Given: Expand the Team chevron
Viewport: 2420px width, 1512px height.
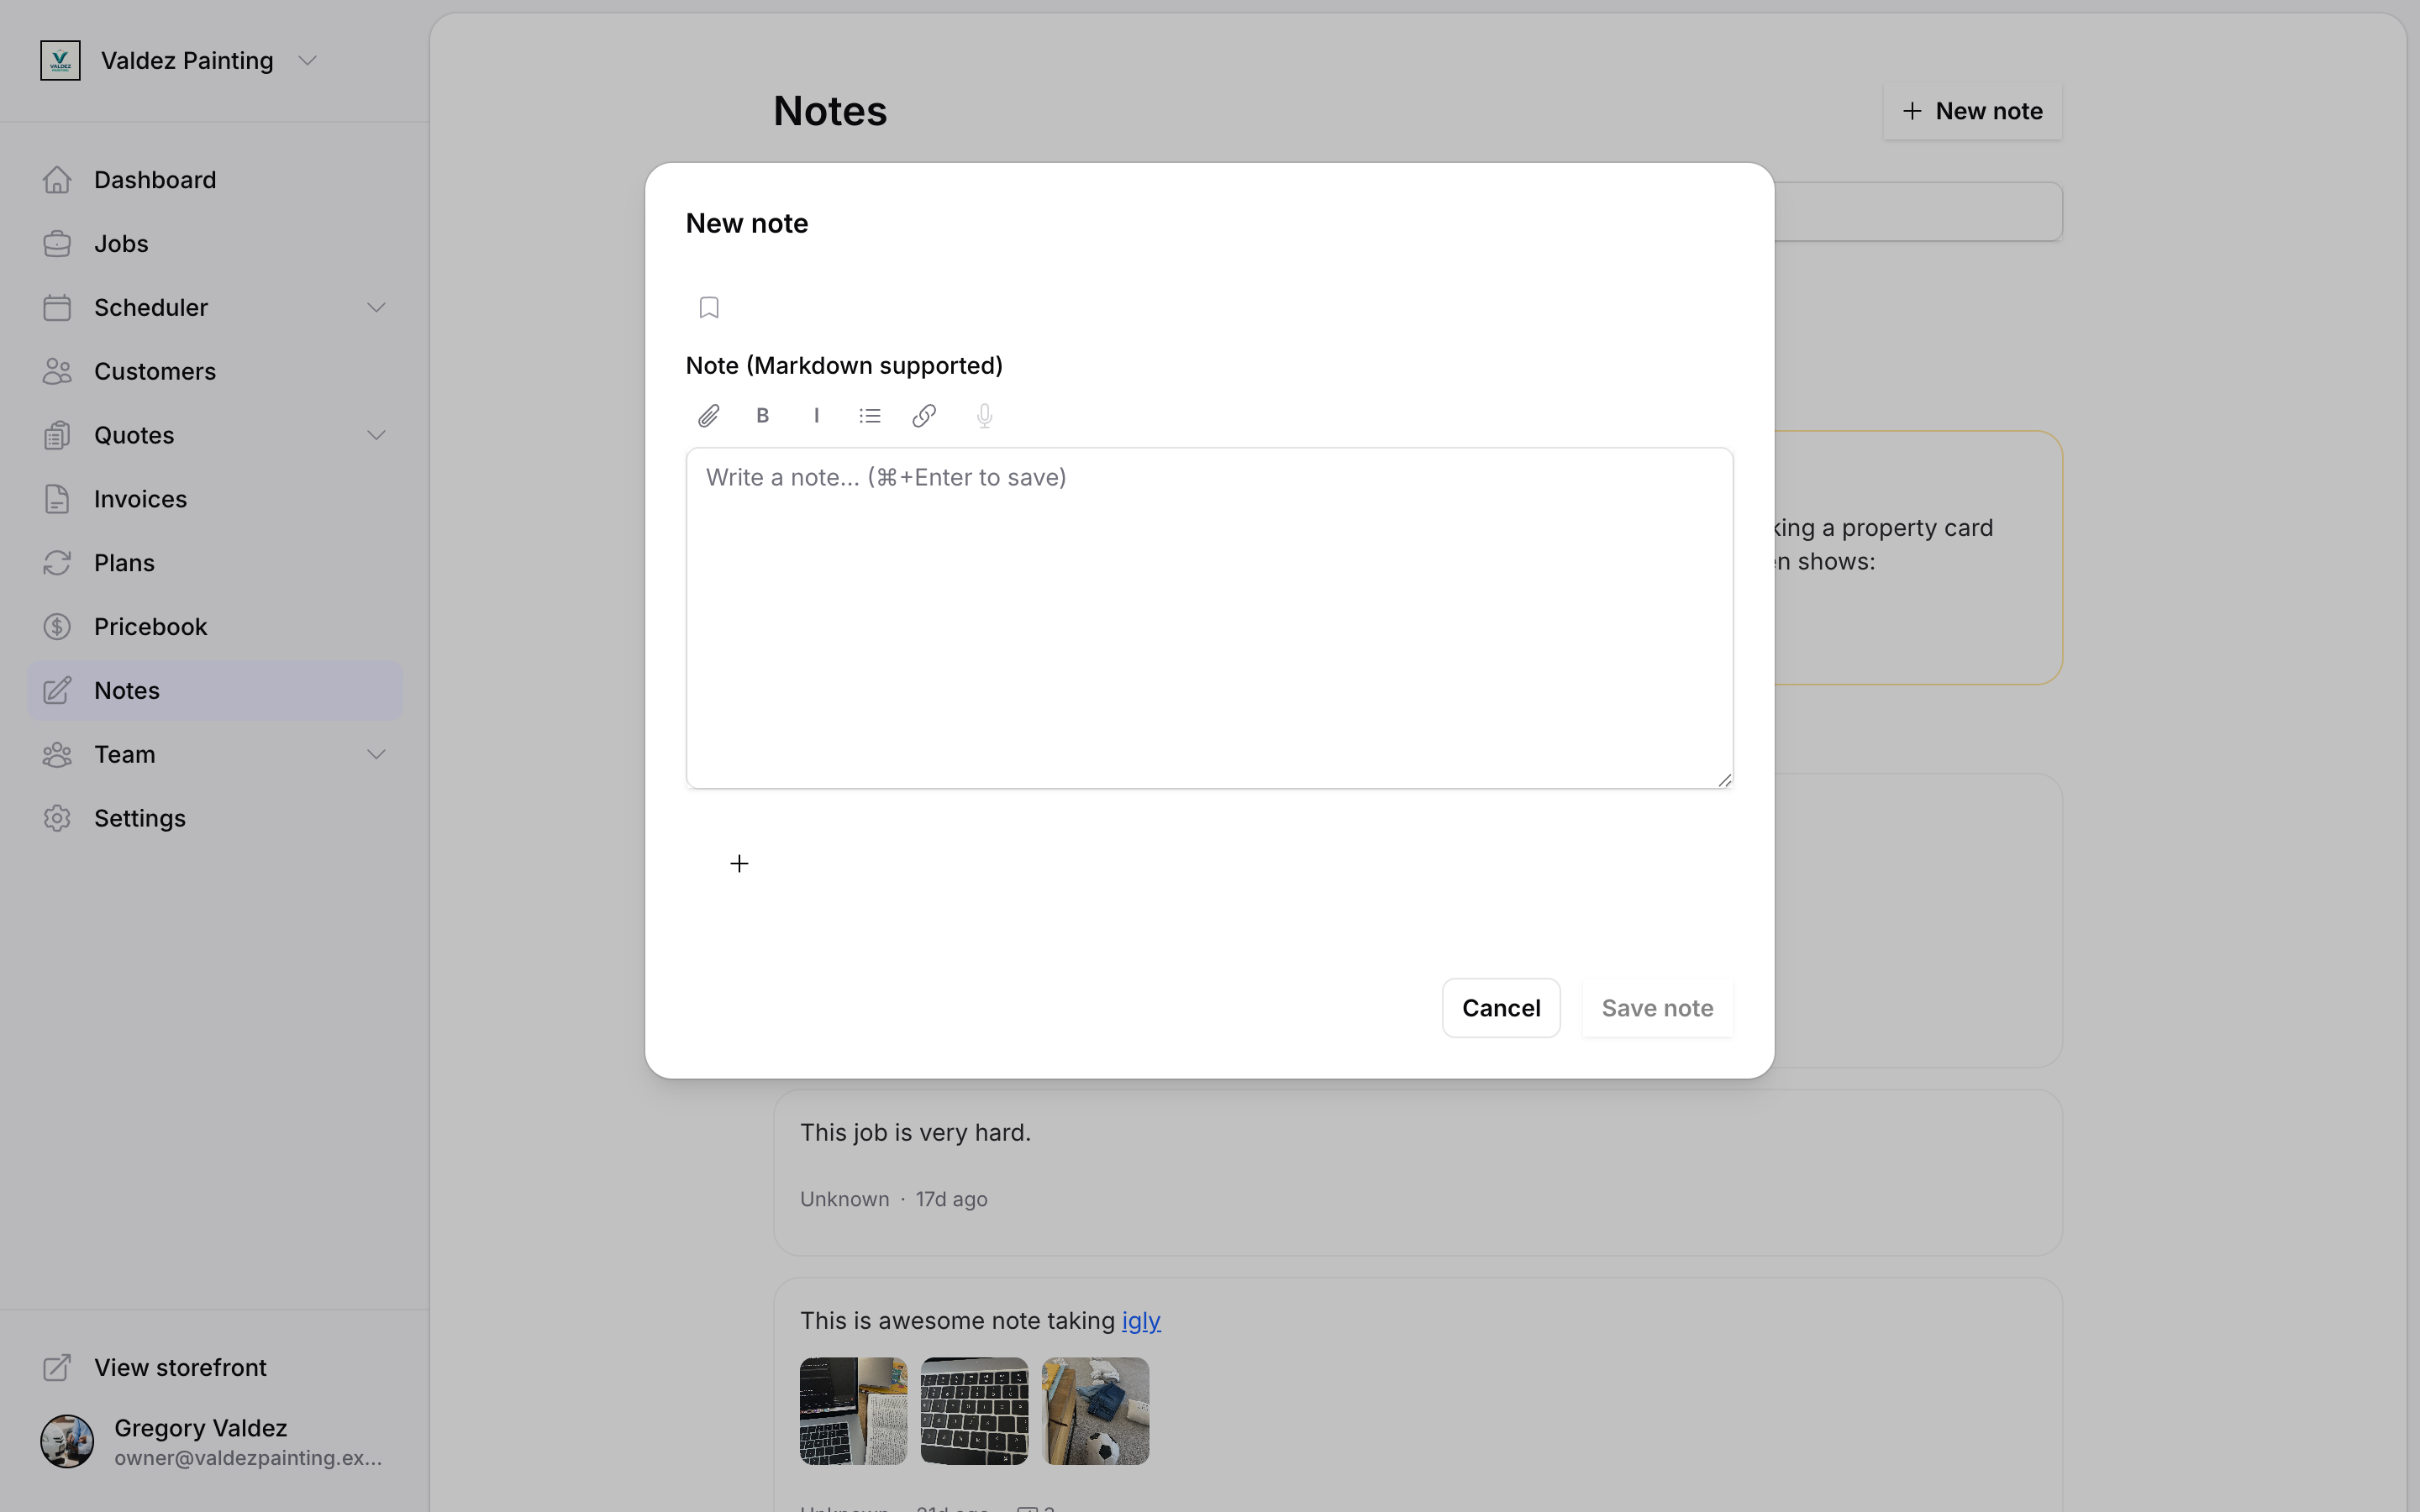Looking at the screenshot, I should (376, 755).
